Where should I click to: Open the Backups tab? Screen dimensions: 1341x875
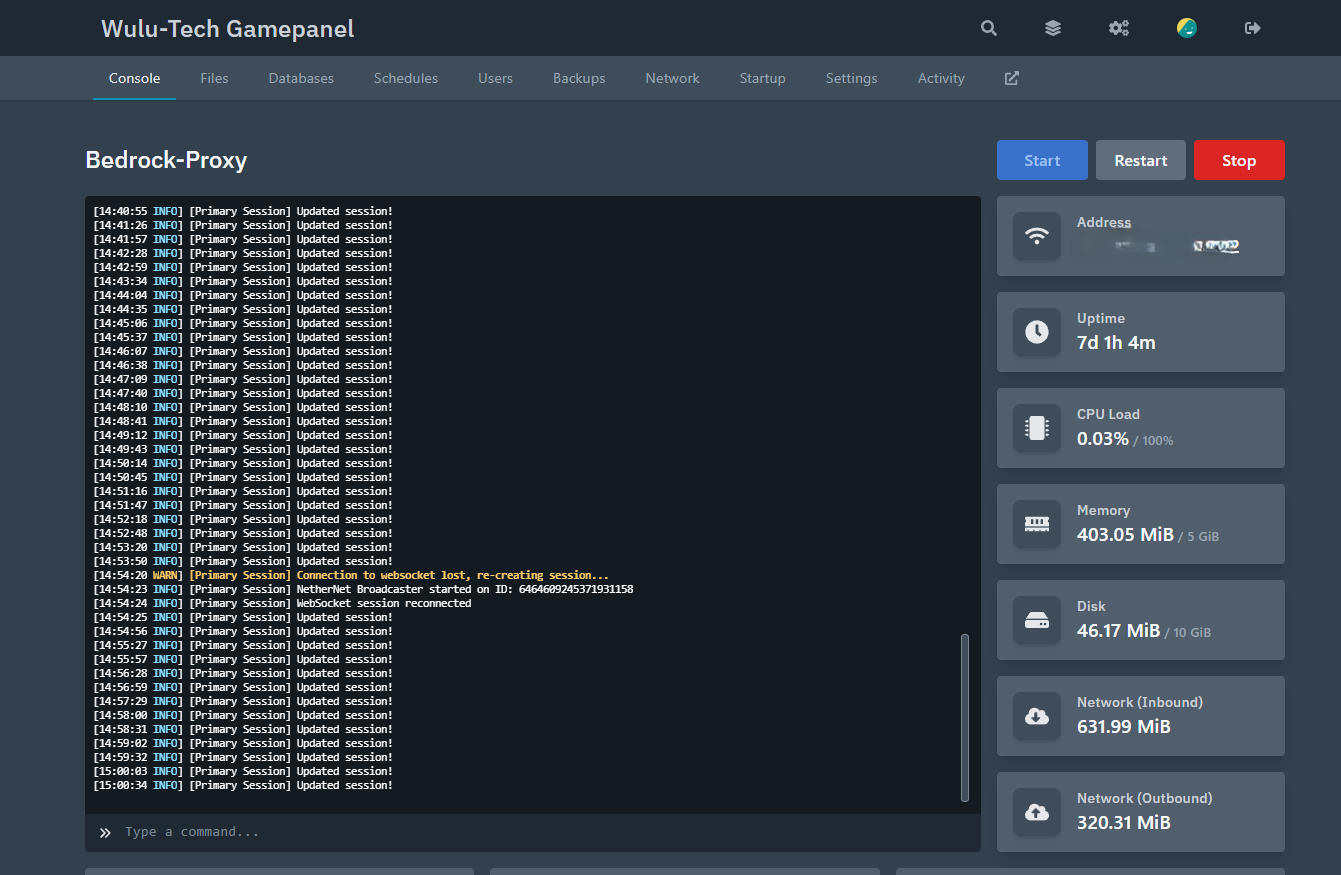[579, 78]
